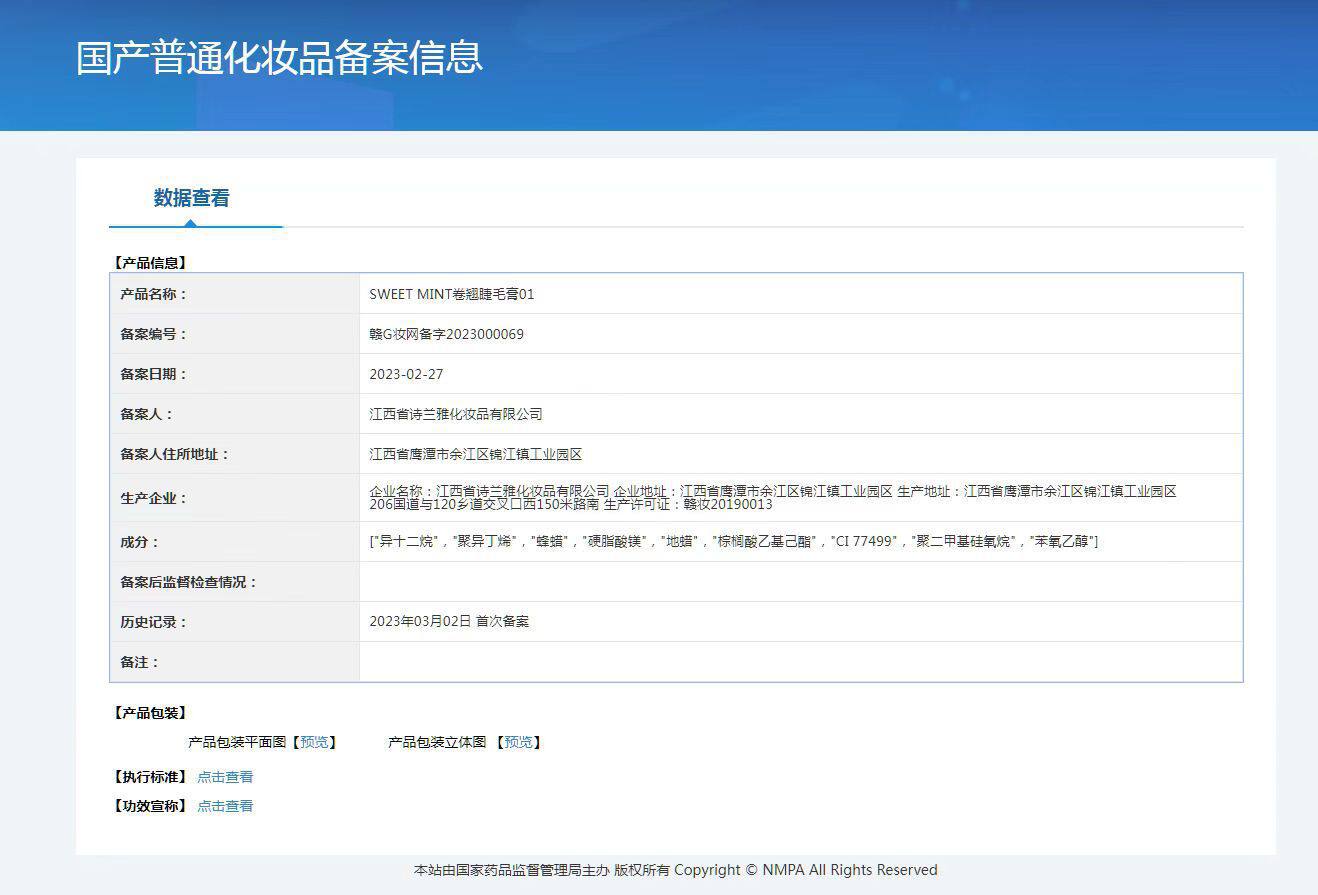
Task: Click the 成分 label cell
Action: click(x=235, y=542)
